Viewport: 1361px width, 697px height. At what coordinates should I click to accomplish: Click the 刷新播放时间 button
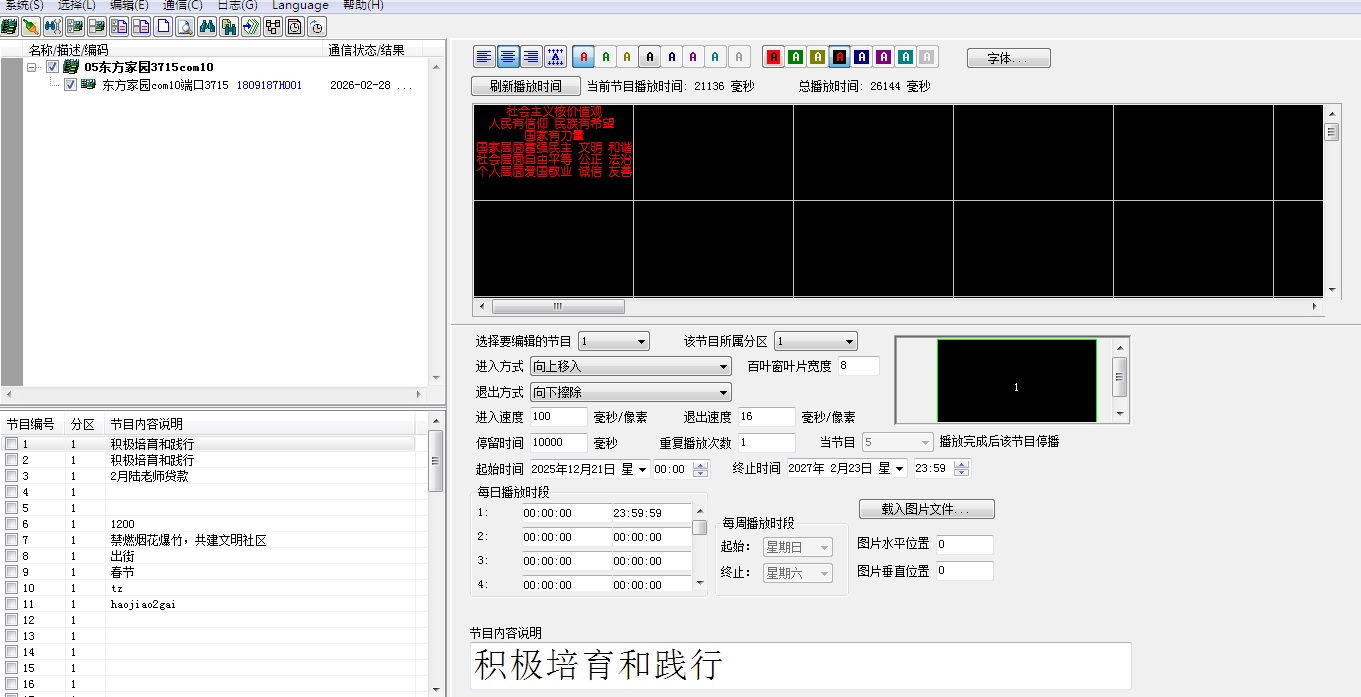pyautogui.click(x=526, y=87)
